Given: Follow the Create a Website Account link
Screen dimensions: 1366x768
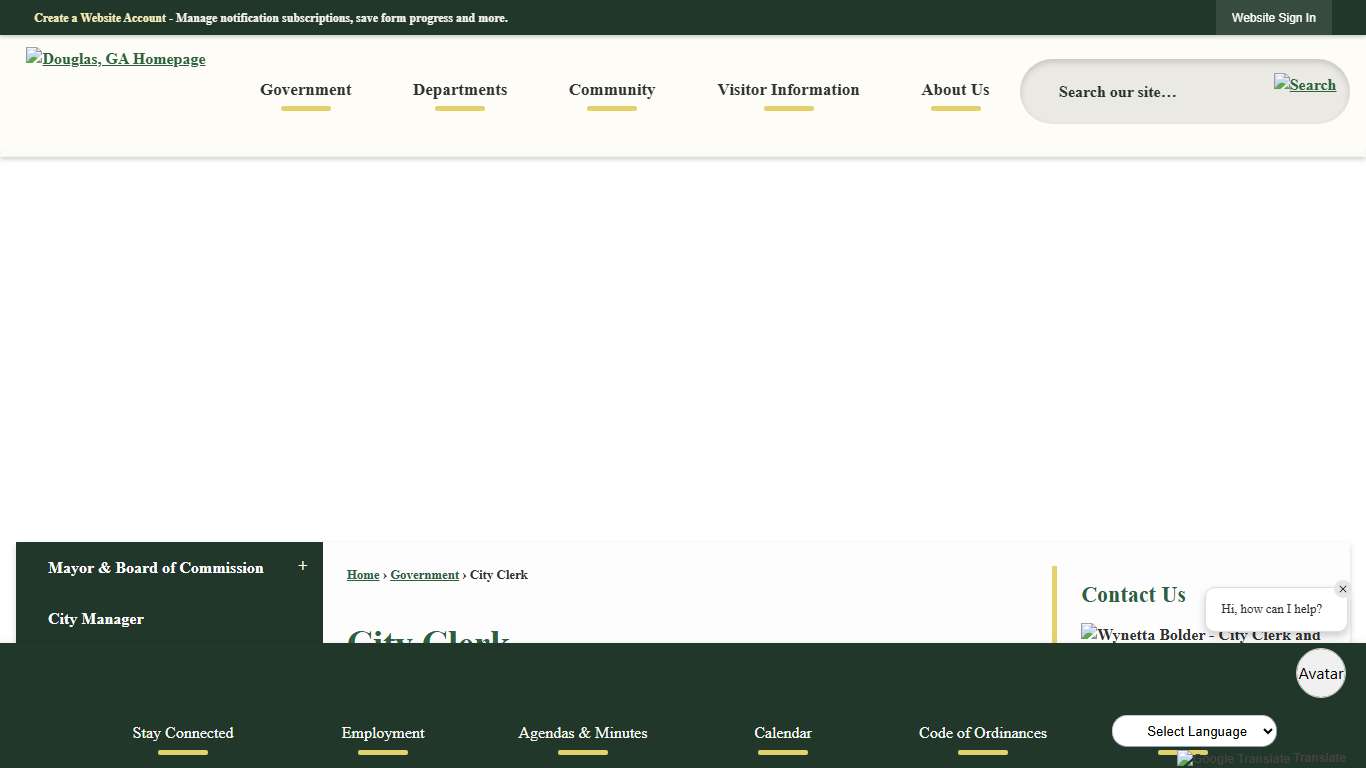Looking at the screenshot, I should [x=99, y=17].
